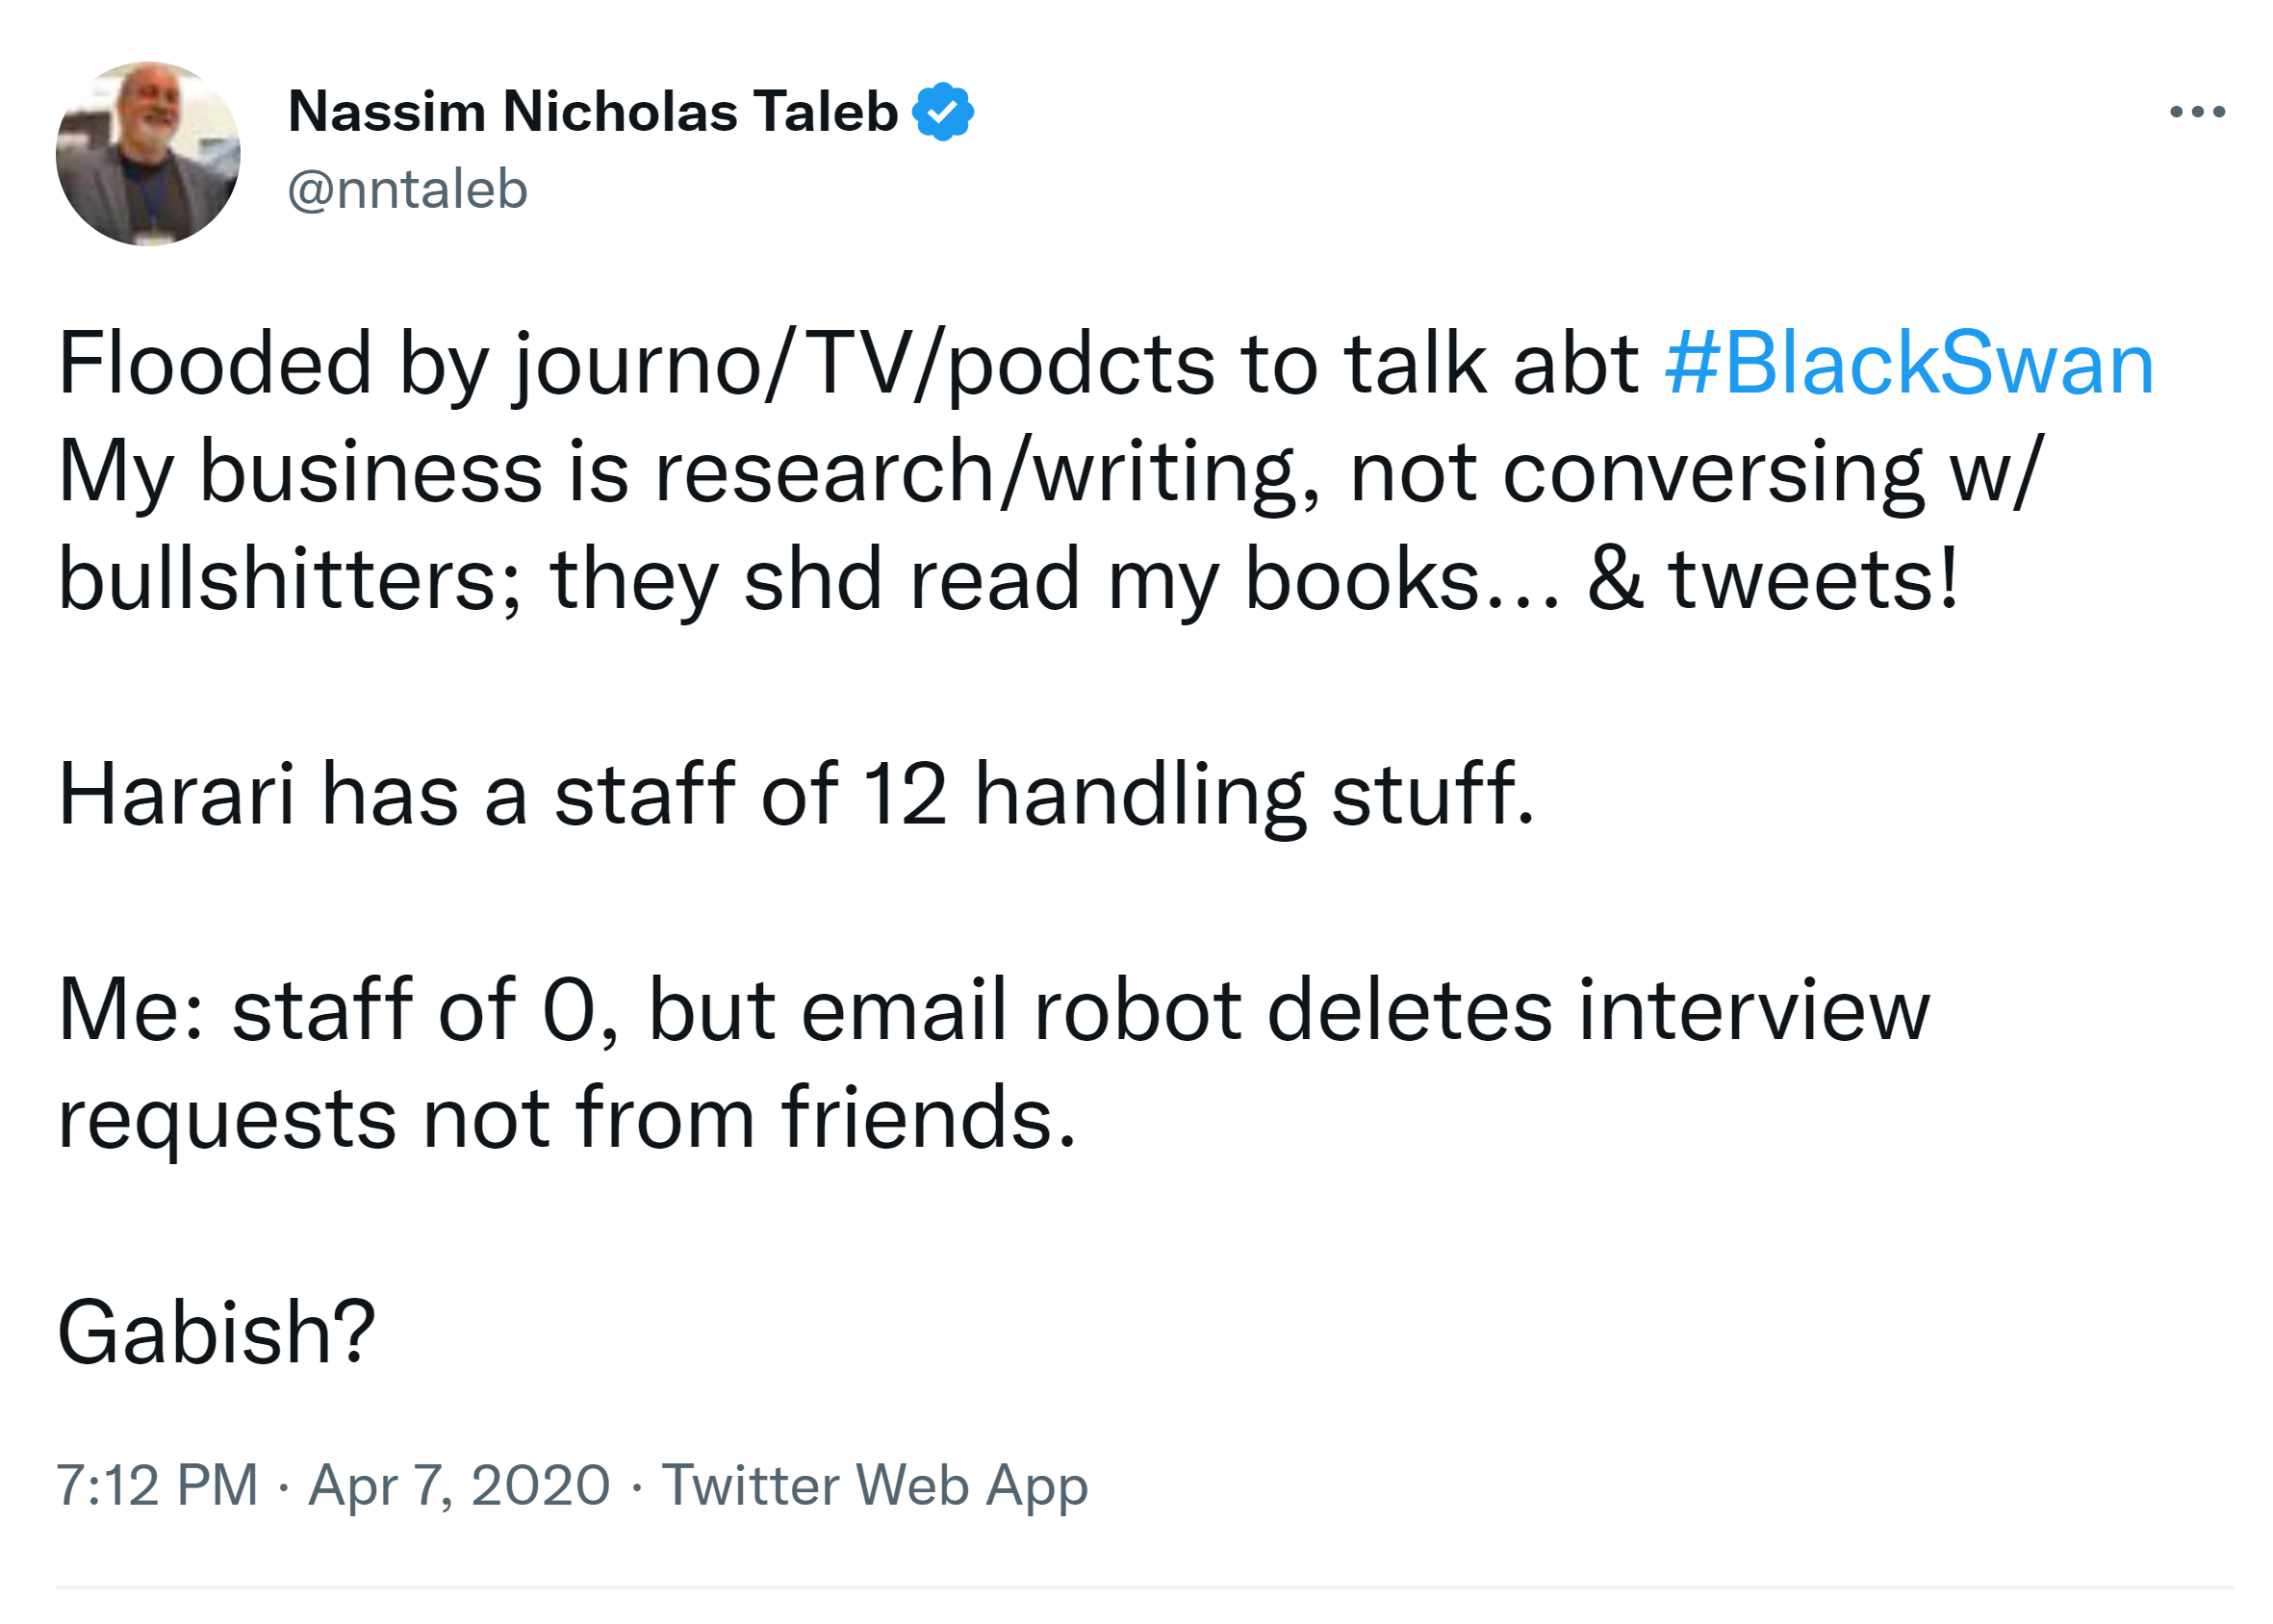This screenshot has height=1624, width=2273.
Task: Click the "staff of 12 handling stuff" text
Action: point(1043,795)
